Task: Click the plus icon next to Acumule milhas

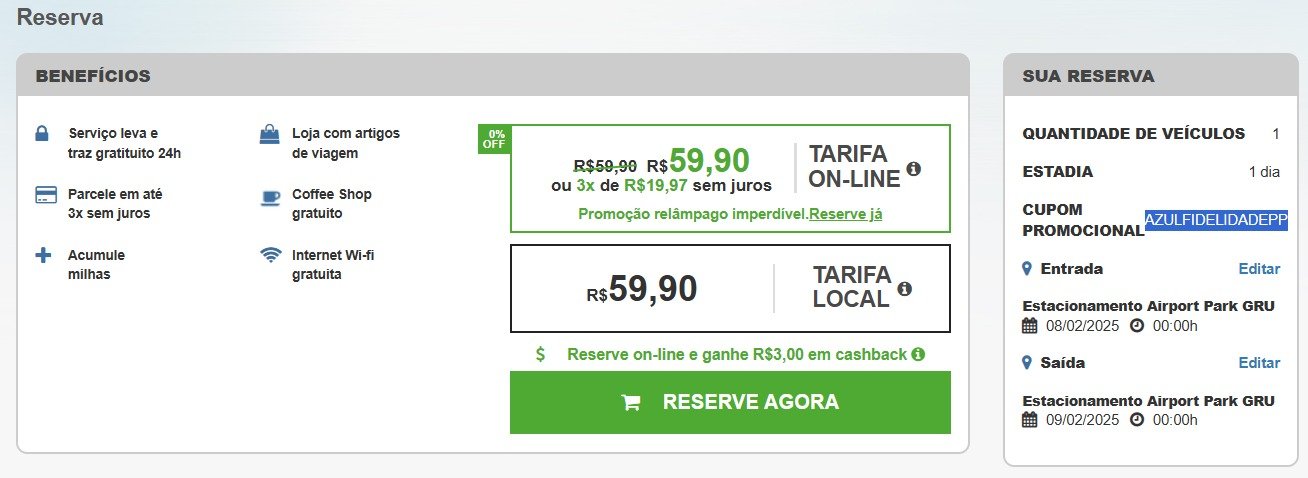Action: click(43, 255)
